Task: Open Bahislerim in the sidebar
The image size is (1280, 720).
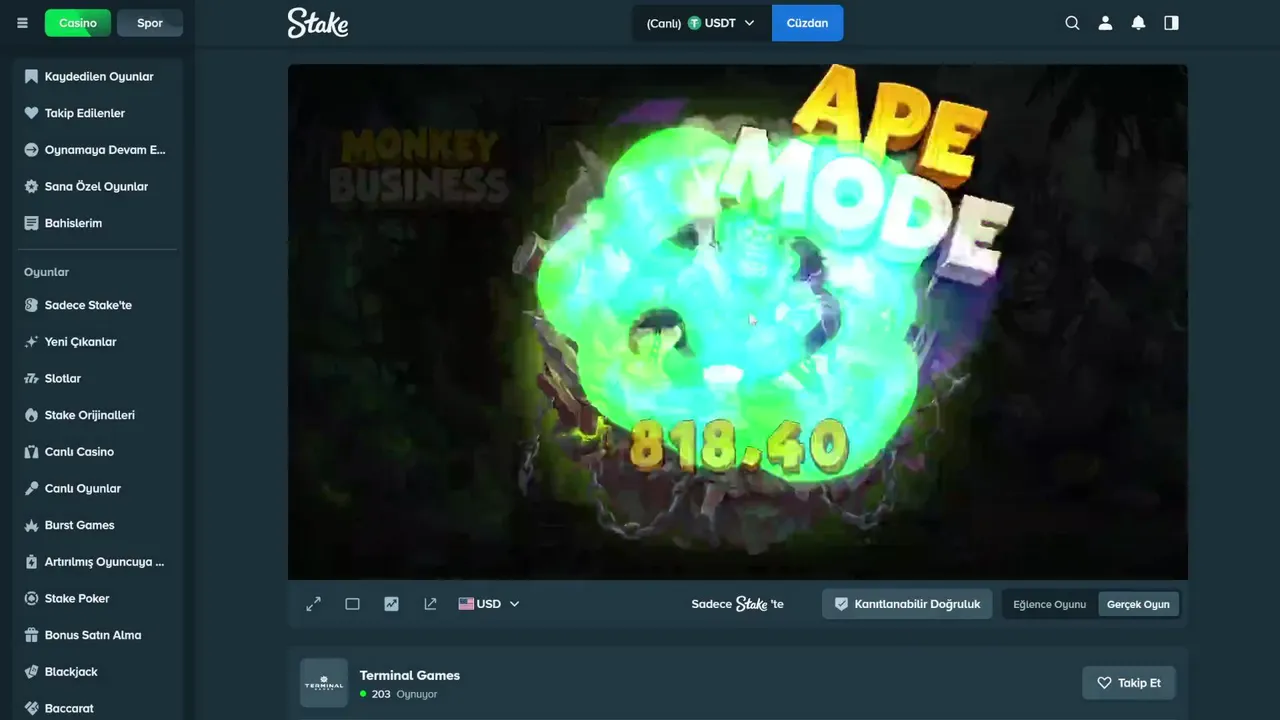Action: coord(98,223)
